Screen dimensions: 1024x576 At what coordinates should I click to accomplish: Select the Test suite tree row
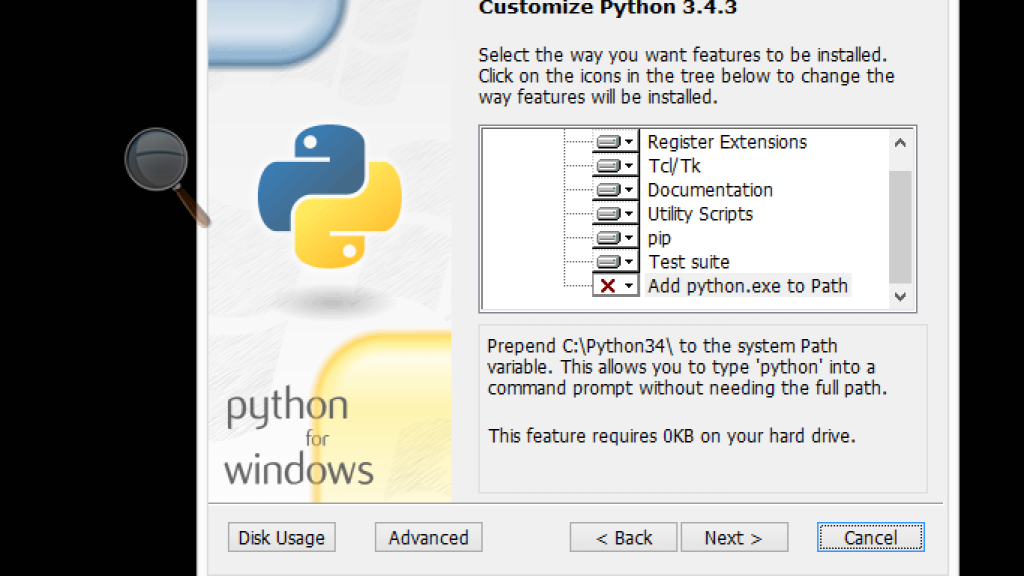(x=688, y=262)
